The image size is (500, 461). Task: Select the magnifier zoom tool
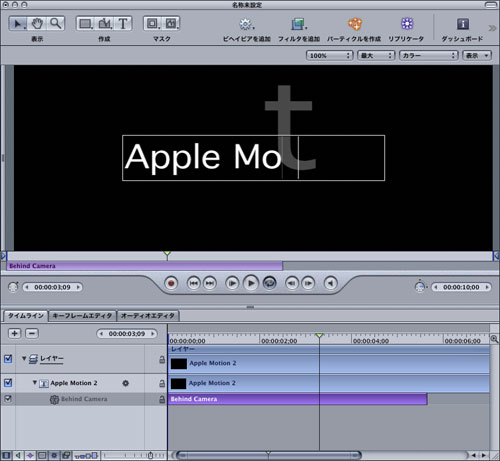click(x=55, y=23)
